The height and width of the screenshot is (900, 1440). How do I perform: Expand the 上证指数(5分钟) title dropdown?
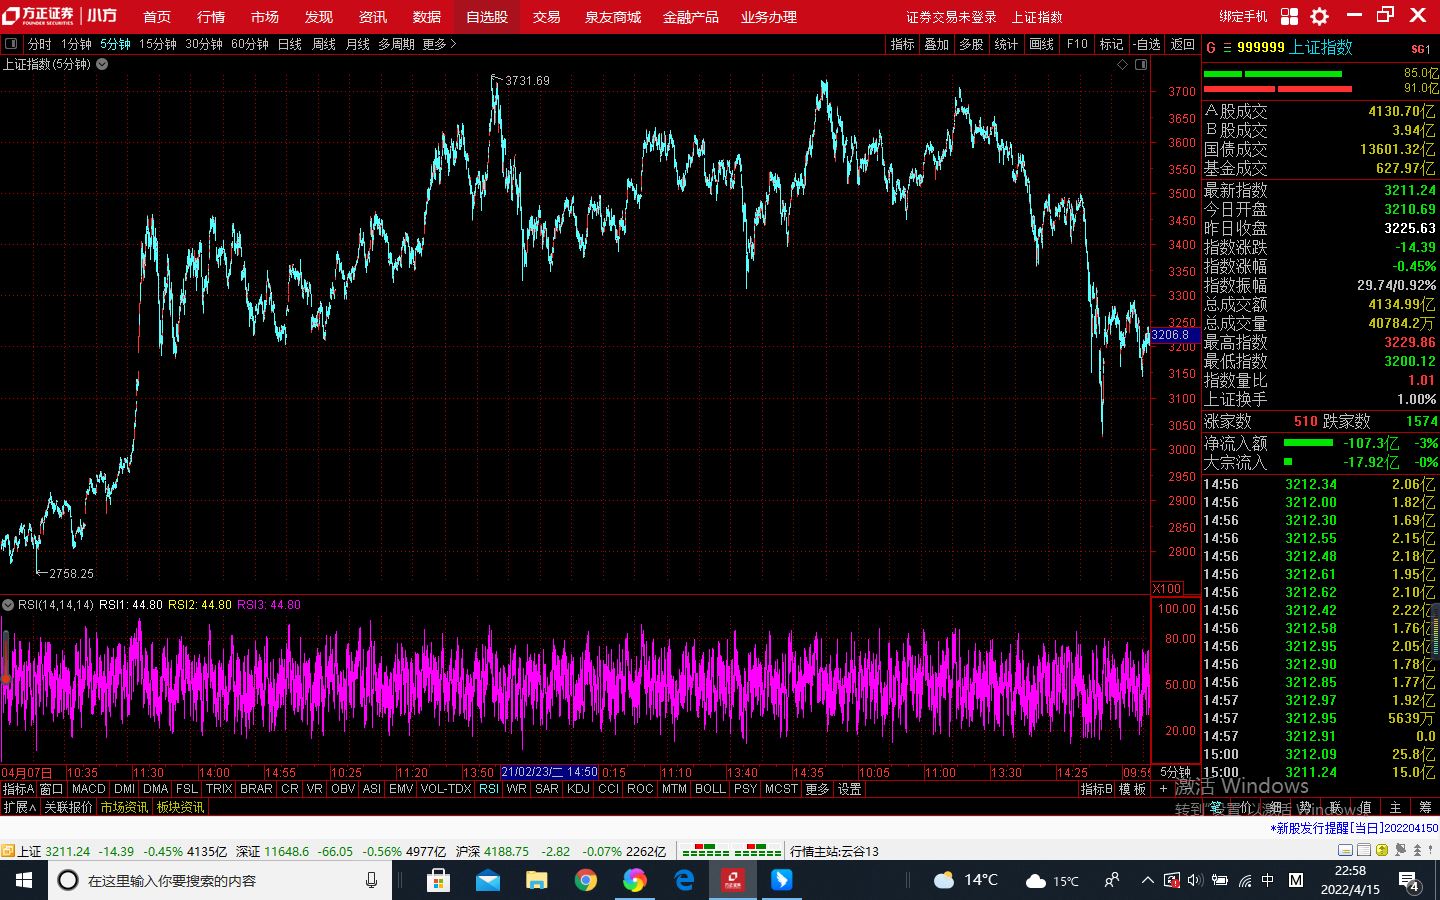pyautogui.click(x=102, y=64)
